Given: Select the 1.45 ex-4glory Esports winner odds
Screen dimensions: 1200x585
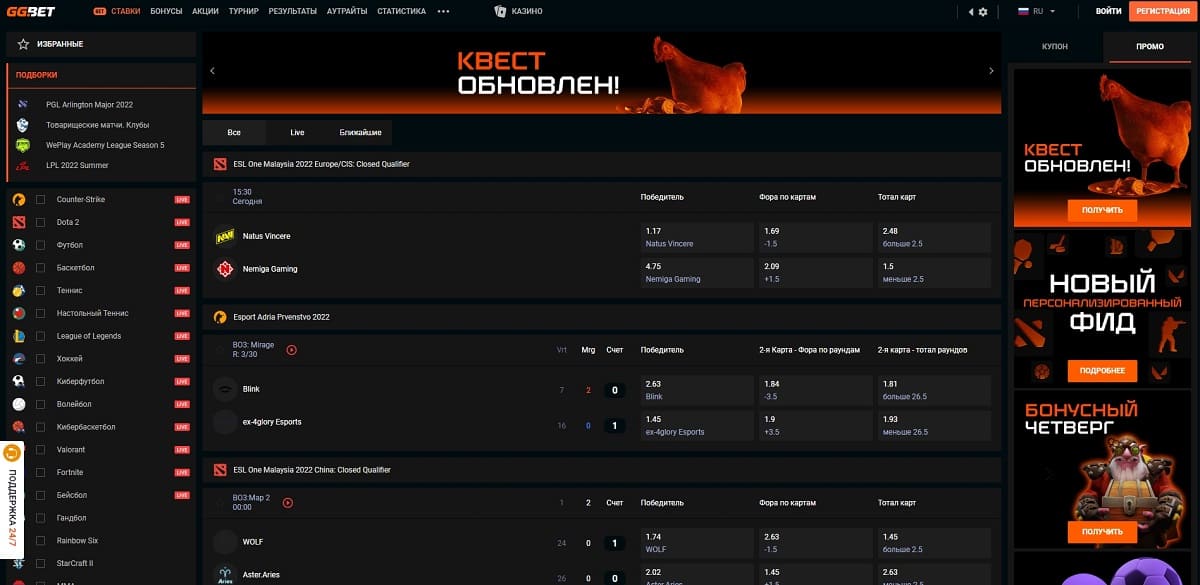Looking at the screenshot, I should (696, 425).
